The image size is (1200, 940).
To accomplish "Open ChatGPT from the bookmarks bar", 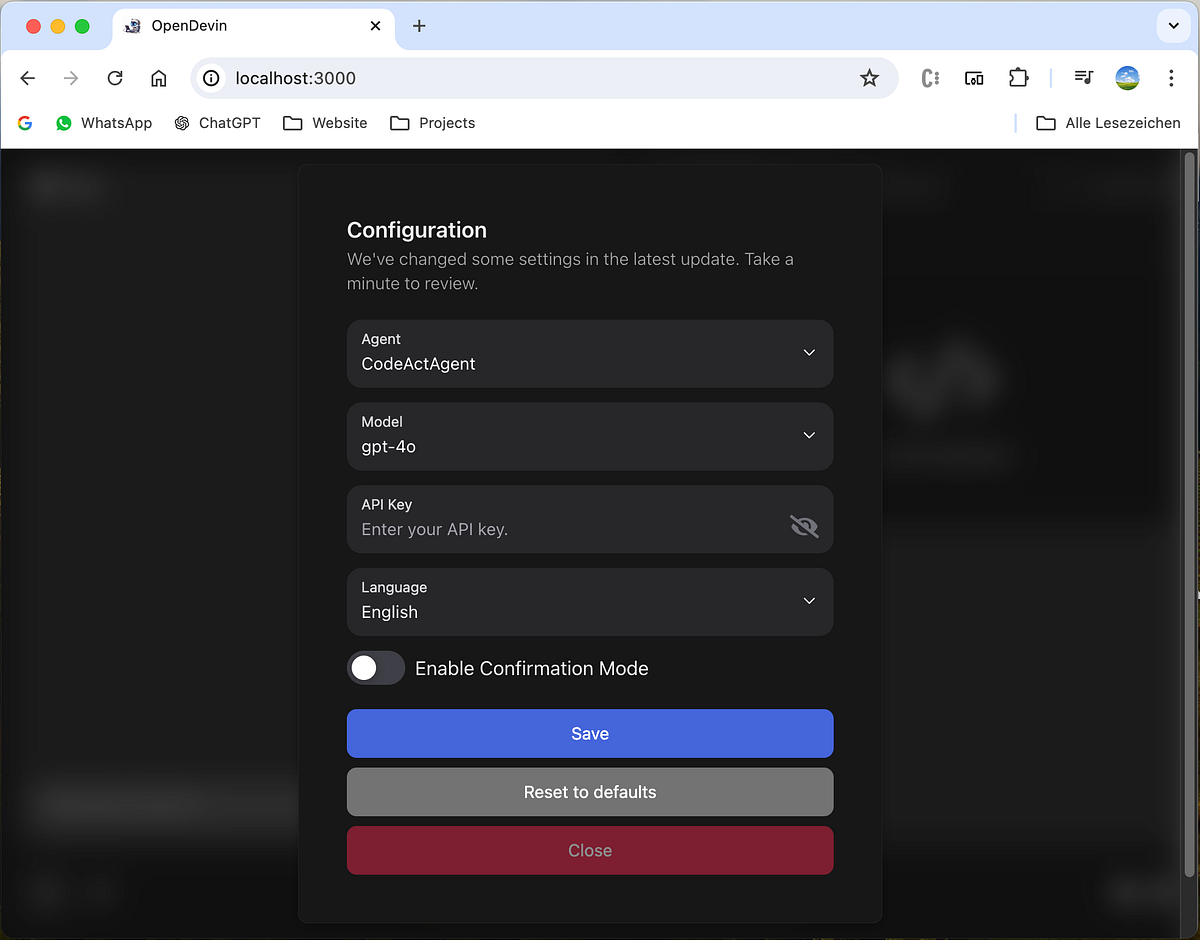I will click(216, 122).
